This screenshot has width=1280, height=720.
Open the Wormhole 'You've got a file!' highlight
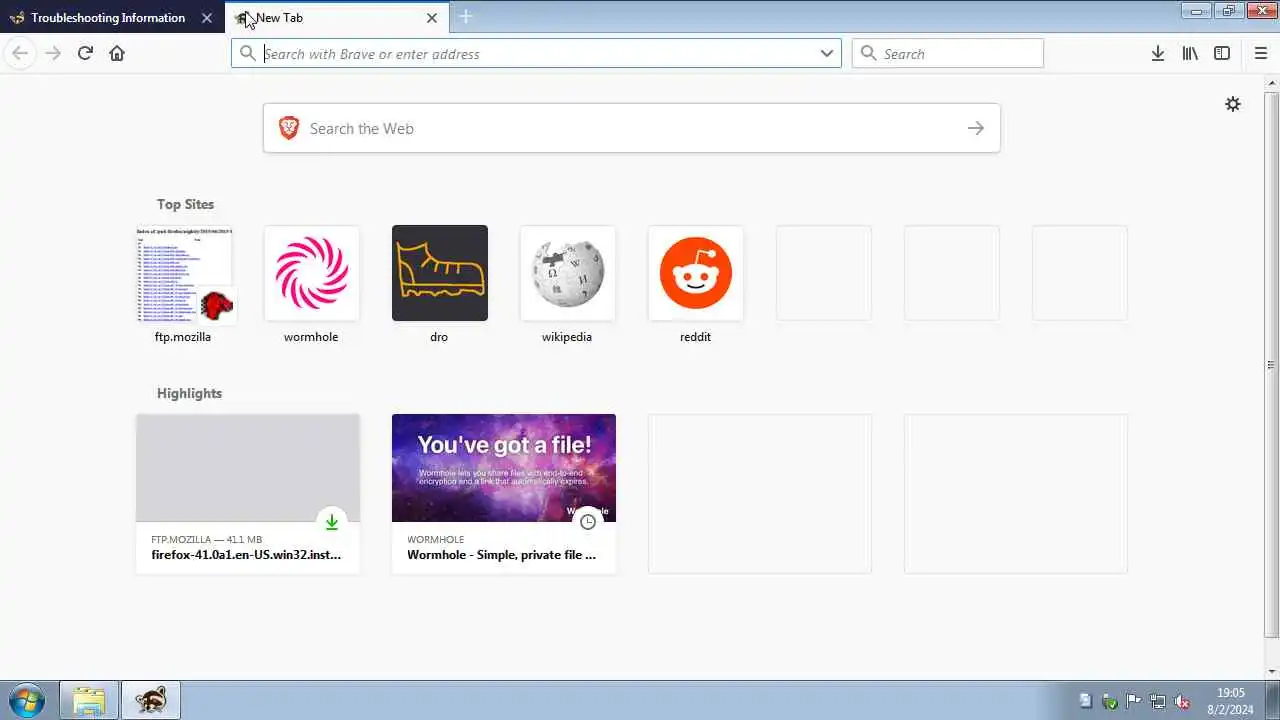[504, 494]
